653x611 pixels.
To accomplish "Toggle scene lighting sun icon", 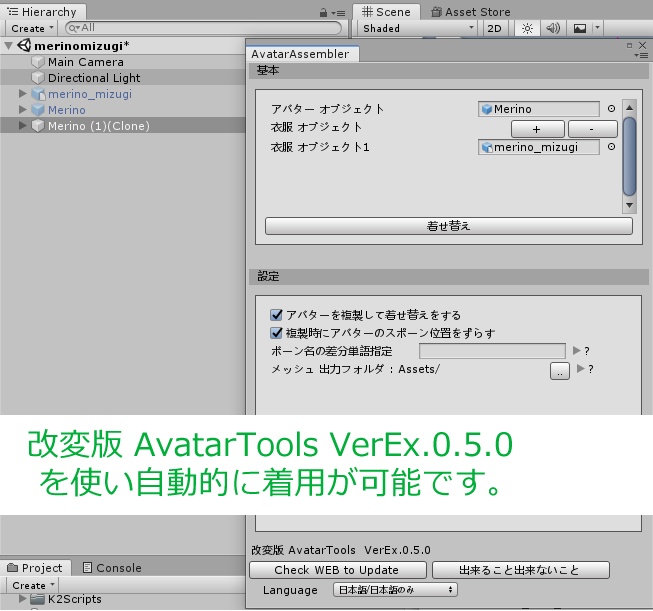I will pyautogui.click(x=527, y=28).
